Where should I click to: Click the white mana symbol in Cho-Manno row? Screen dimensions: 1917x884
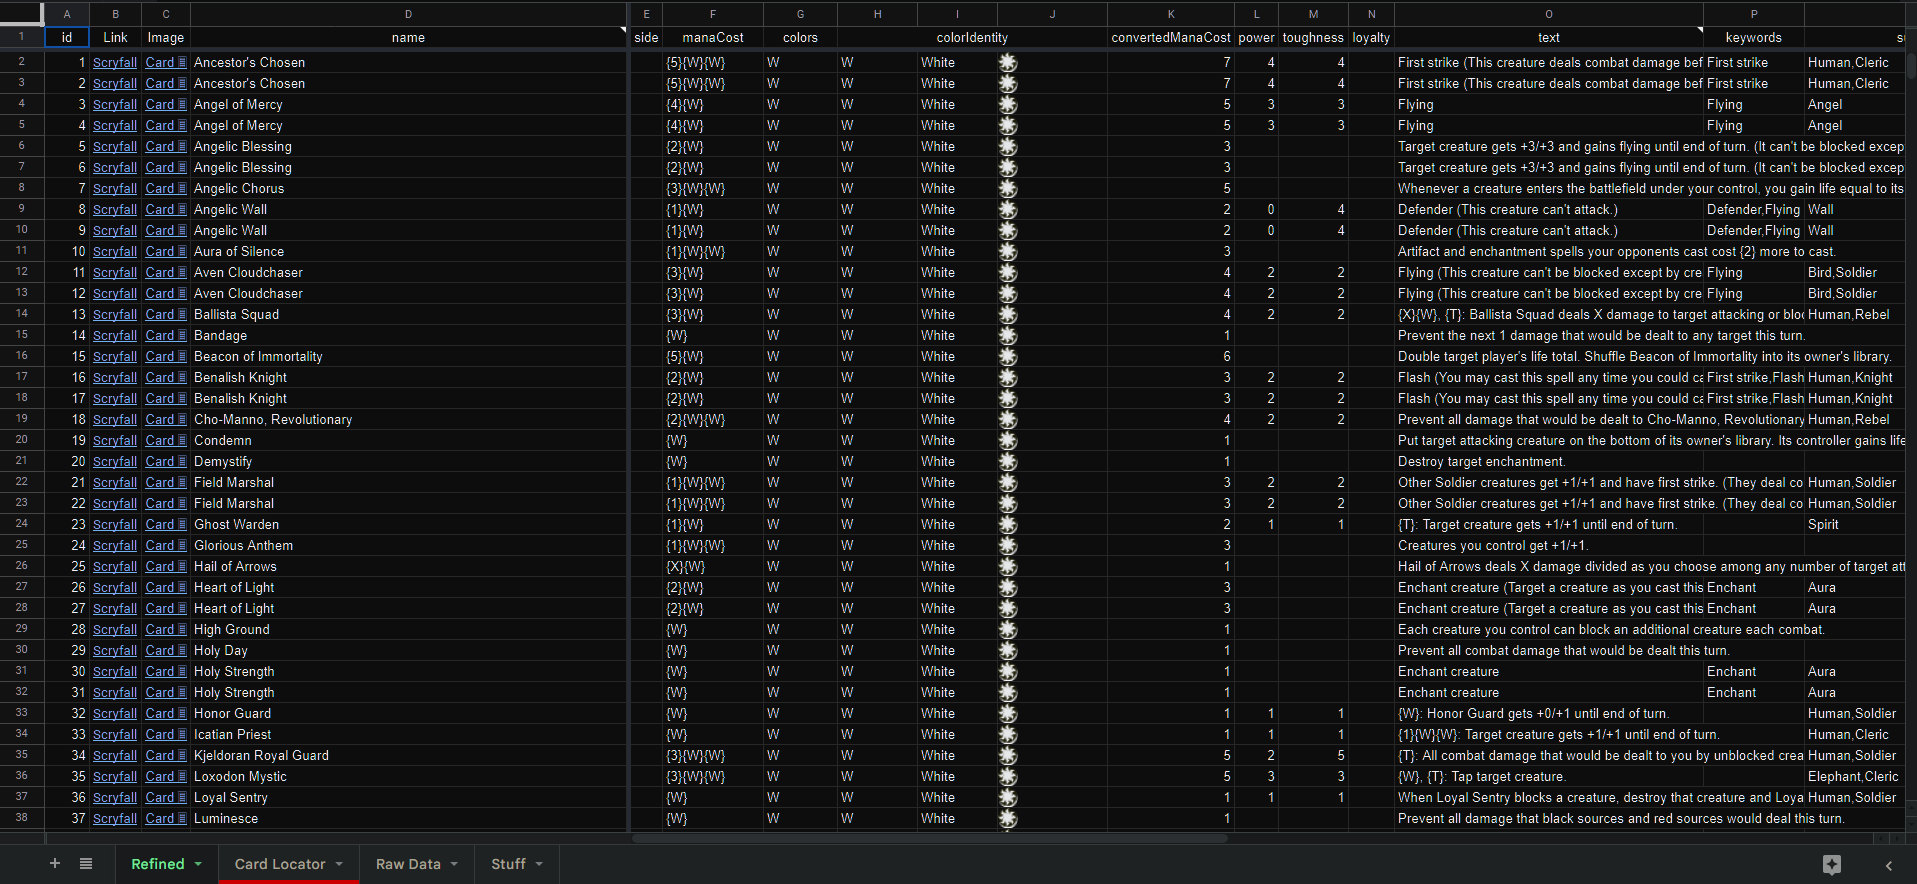pyautogui.click(x=1008, y=419)
